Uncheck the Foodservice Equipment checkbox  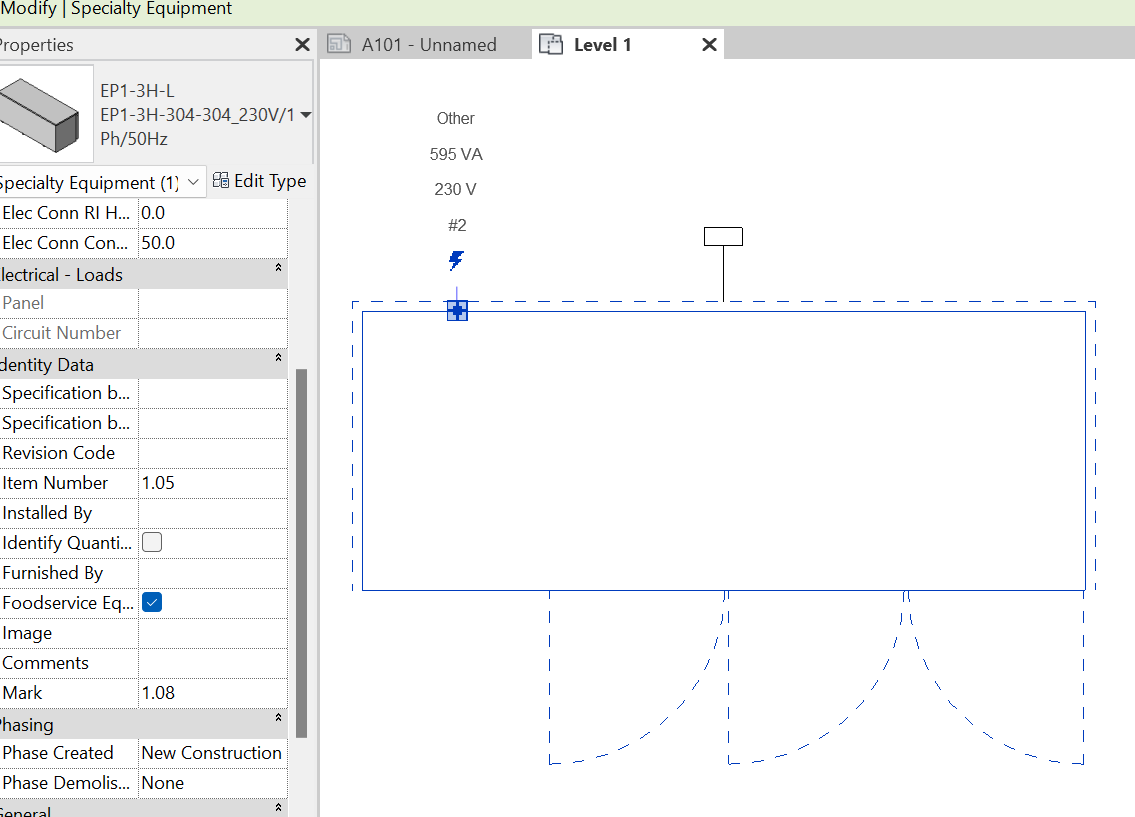pos(151,602)
